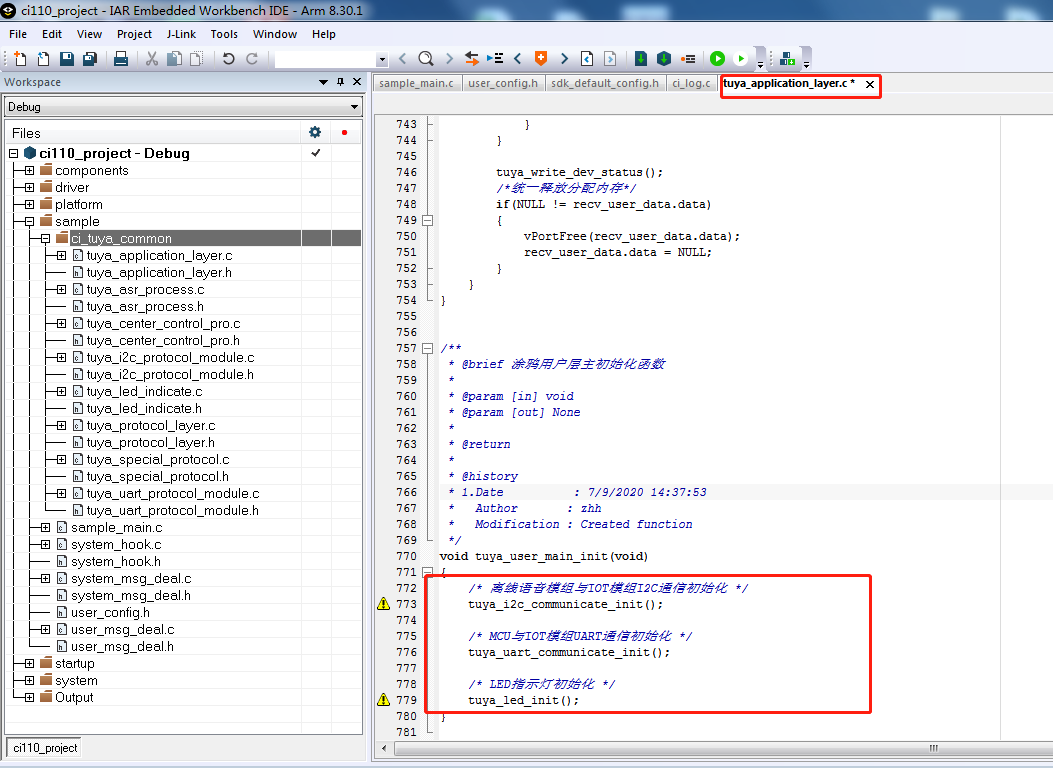This screenshot has width=1053, height=768.
Task: Open the File menu
Action: pyautogui.click(x=18, y=34)
